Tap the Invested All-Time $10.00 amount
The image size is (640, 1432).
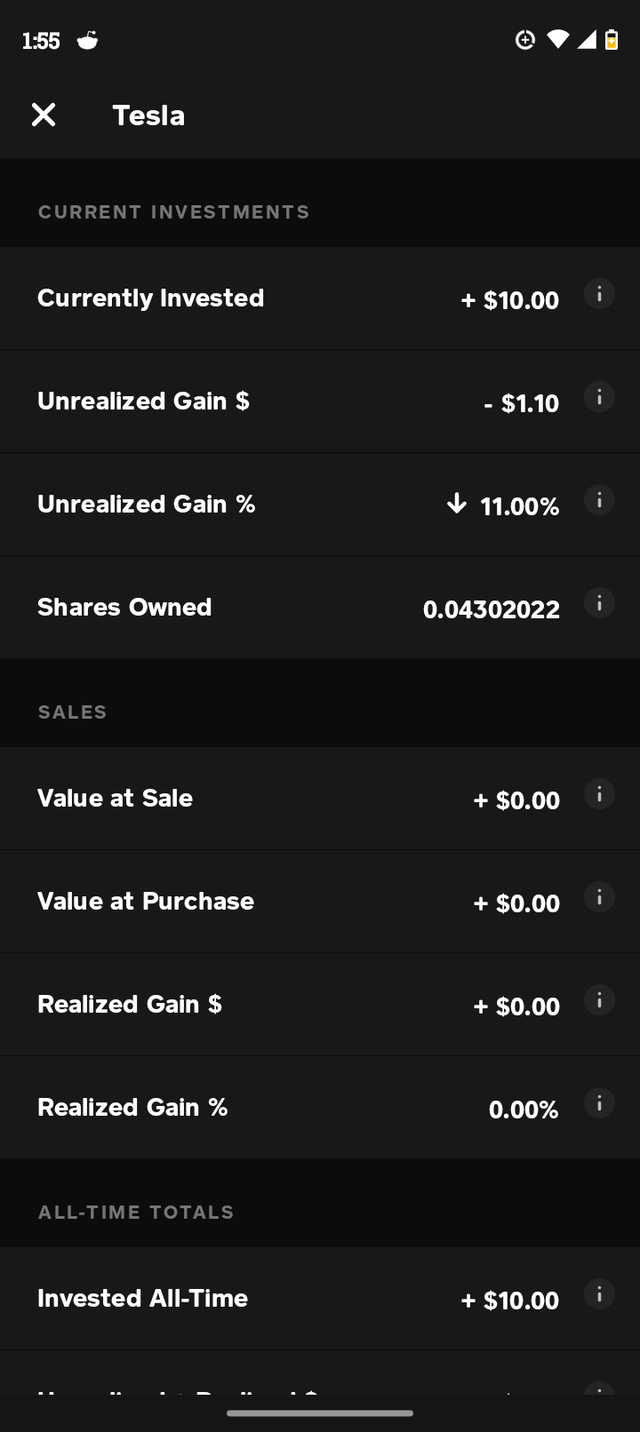click(x=510, y=1300)
